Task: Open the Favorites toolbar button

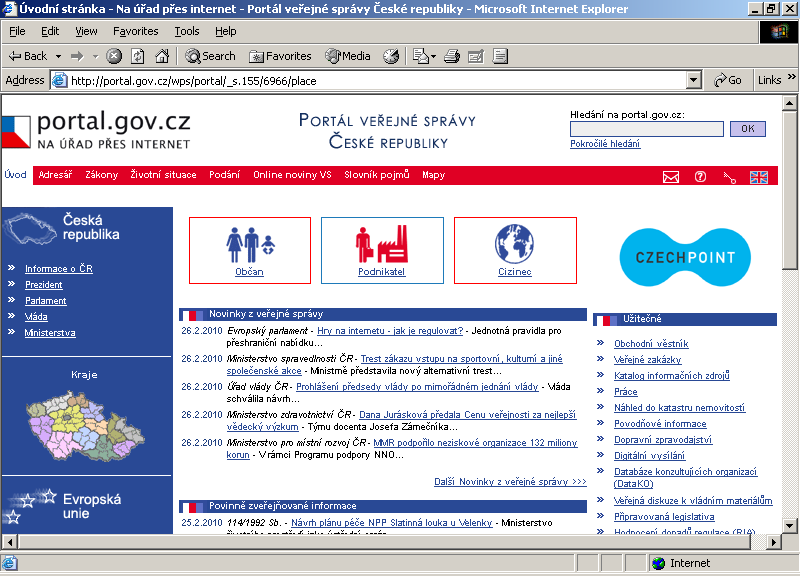Action: (280, 56)
